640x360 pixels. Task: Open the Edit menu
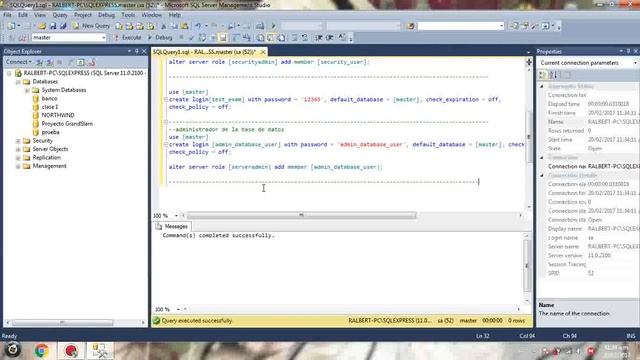(23, 15)
